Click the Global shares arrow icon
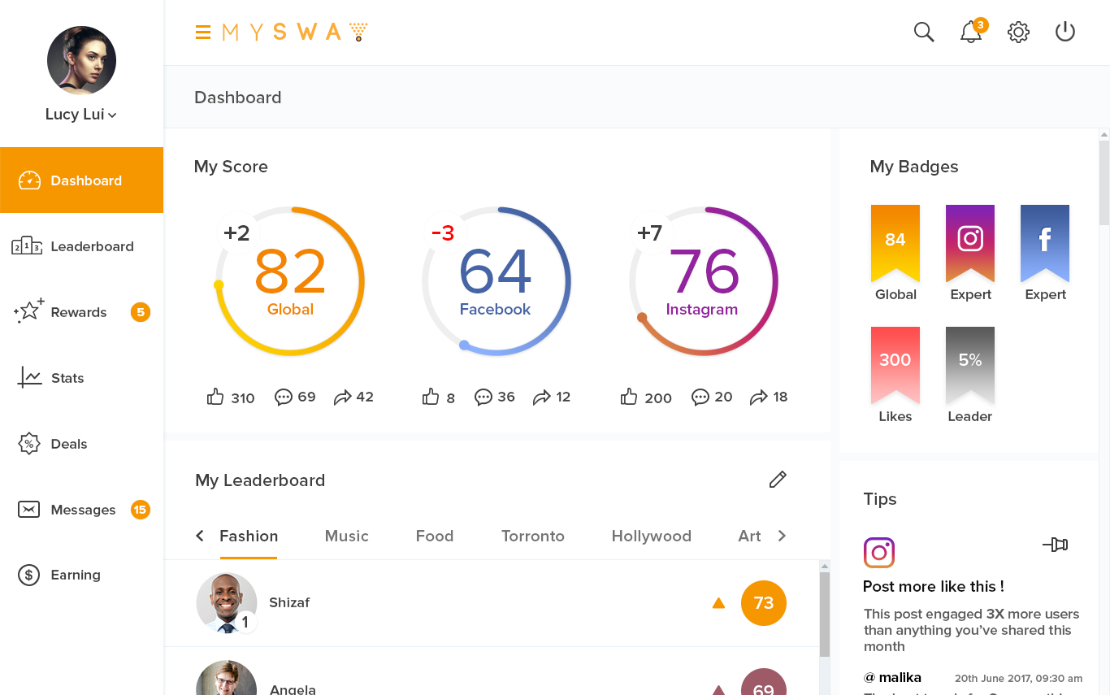The height and width of the screenshot is (695, 1110). click(x=343, y=397)
